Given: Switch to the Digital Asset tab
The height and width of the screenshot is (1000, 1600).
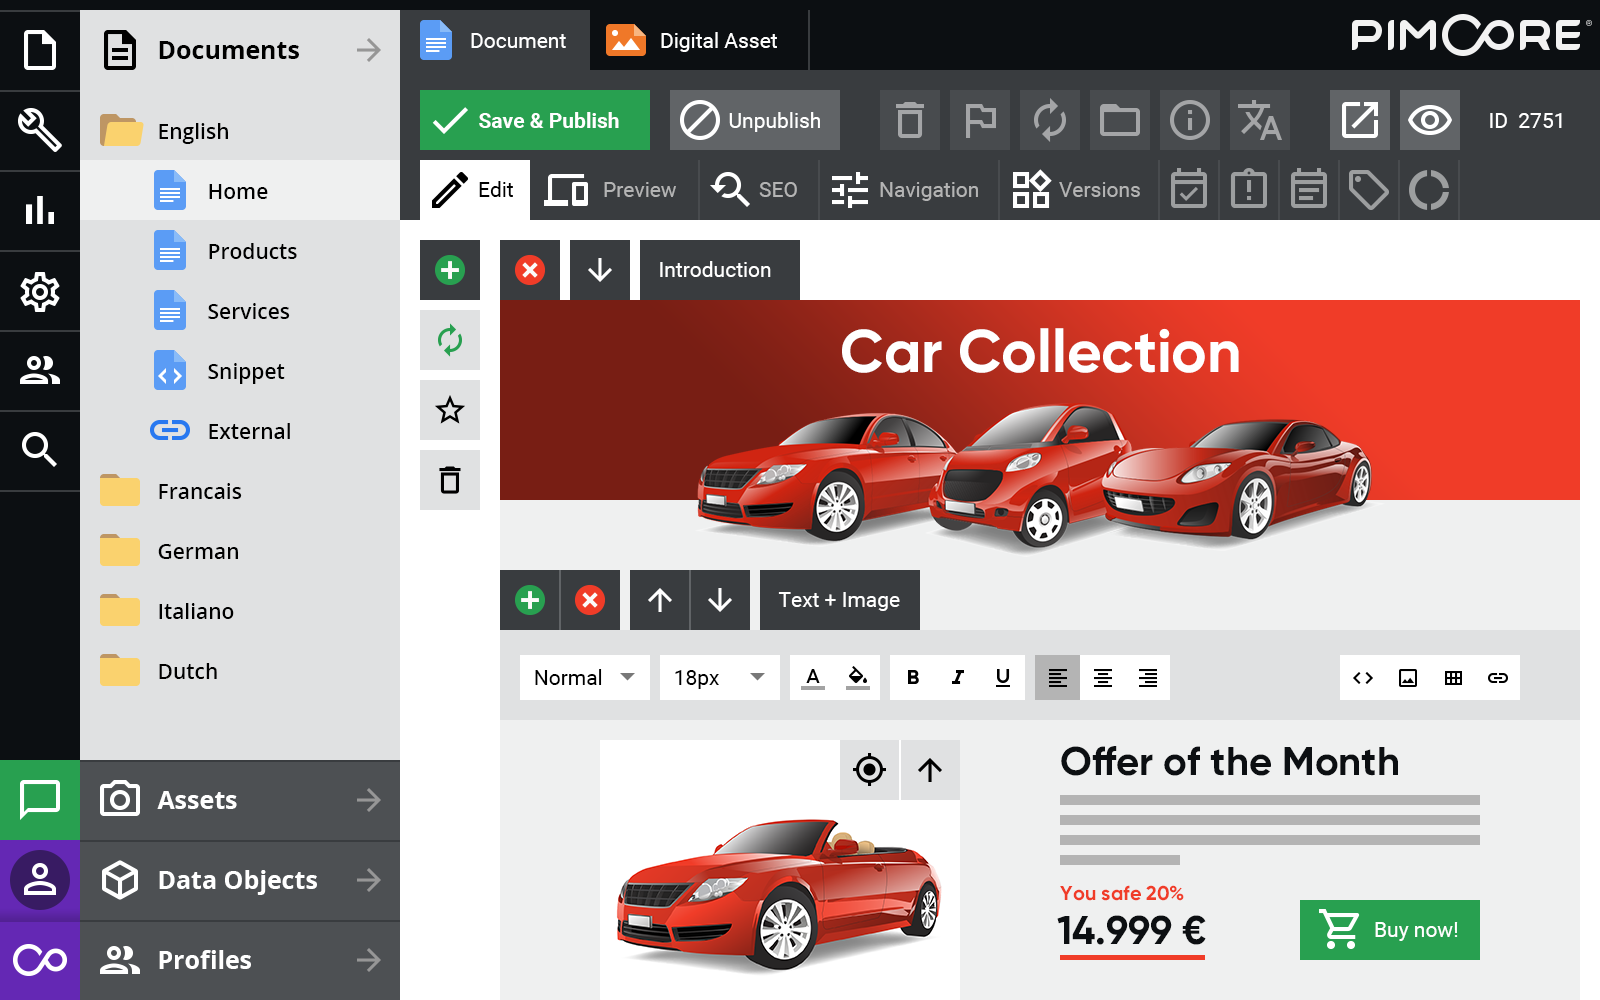Looking at the screenshot, I should (697, 40).
